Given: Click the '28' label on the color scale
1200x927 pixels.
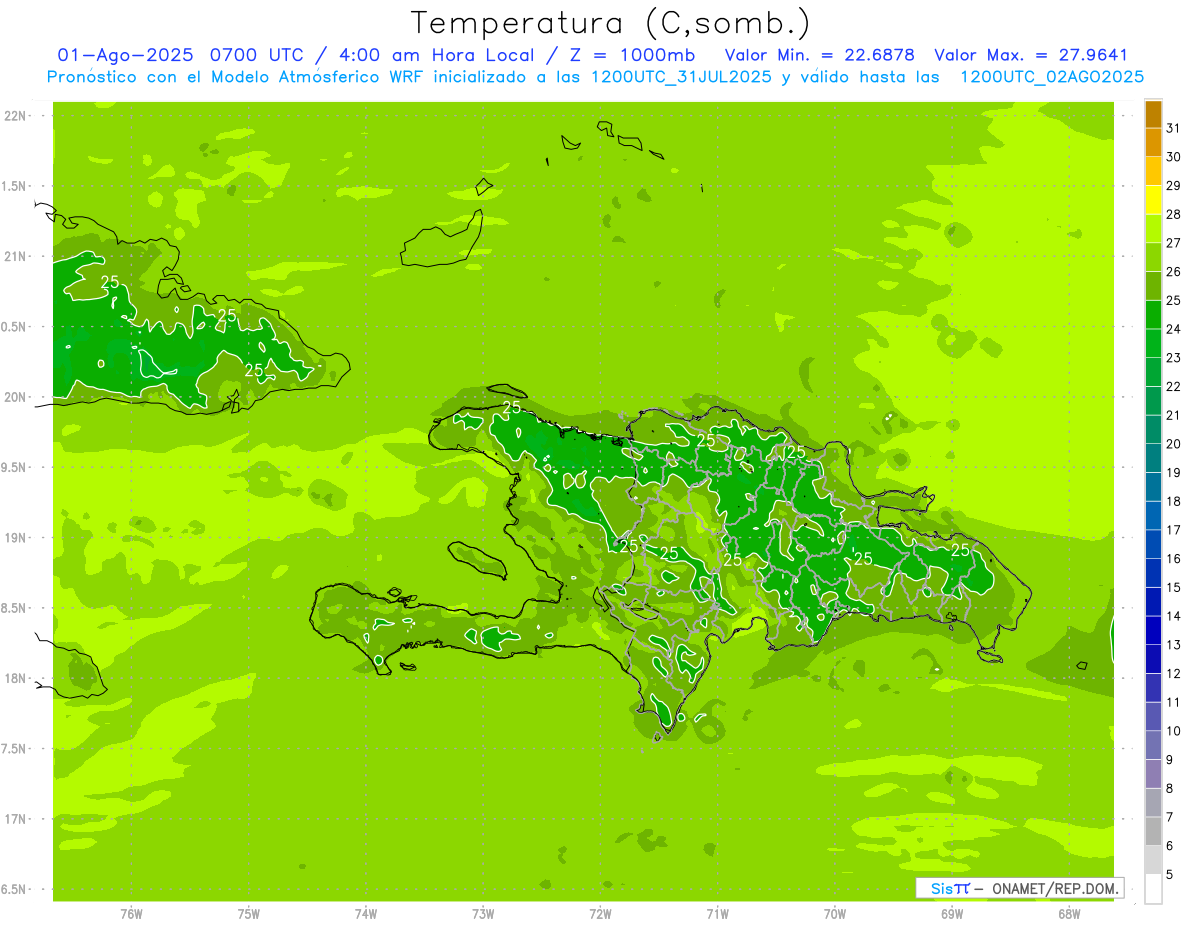Looking at the screenshot, I should tap(1173, 214).
